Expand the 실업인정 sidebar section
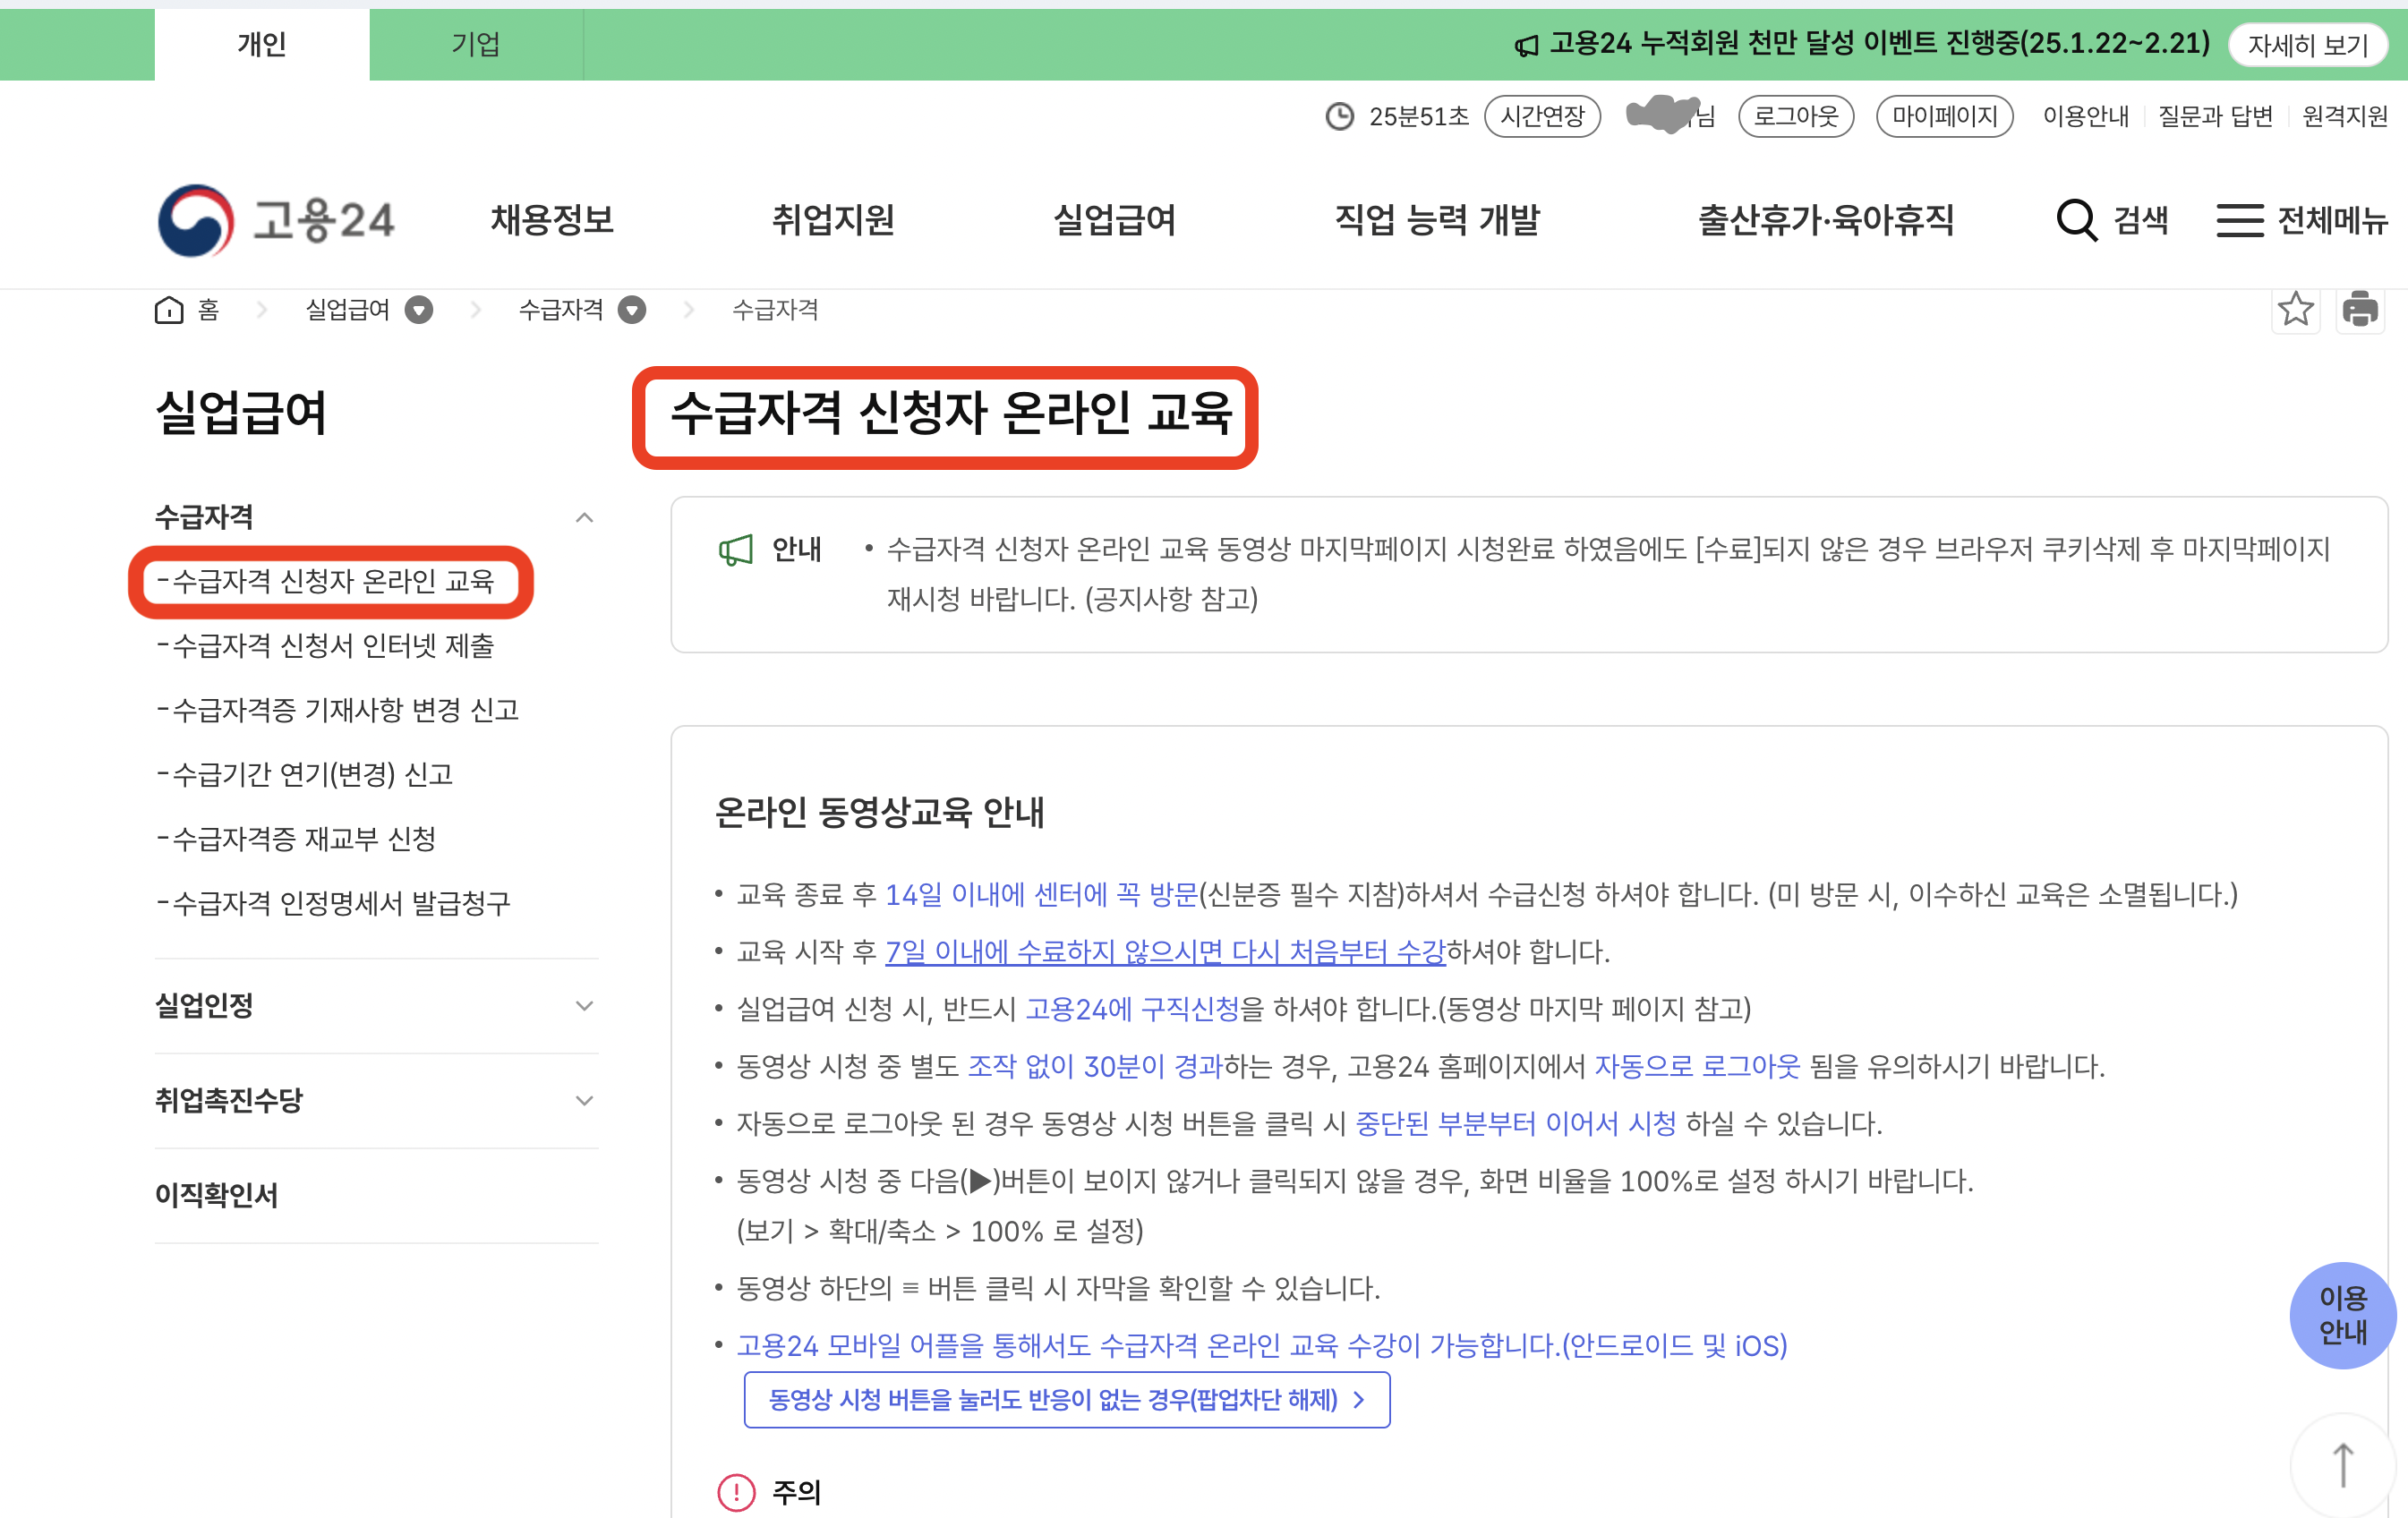The height and width of the screenshot is (1518, 2408). (584, 1006)
